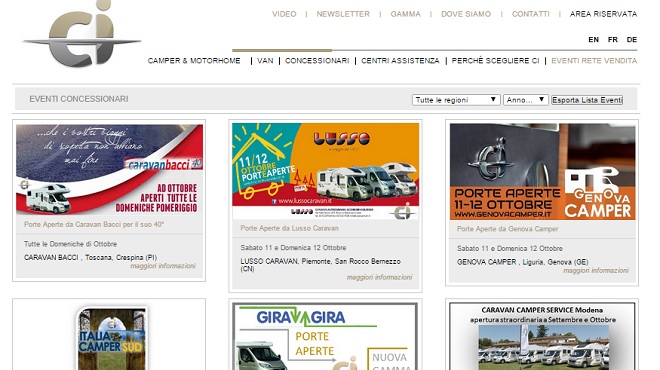
Task: Go to the GAMMA page
Action: (405, 14)
